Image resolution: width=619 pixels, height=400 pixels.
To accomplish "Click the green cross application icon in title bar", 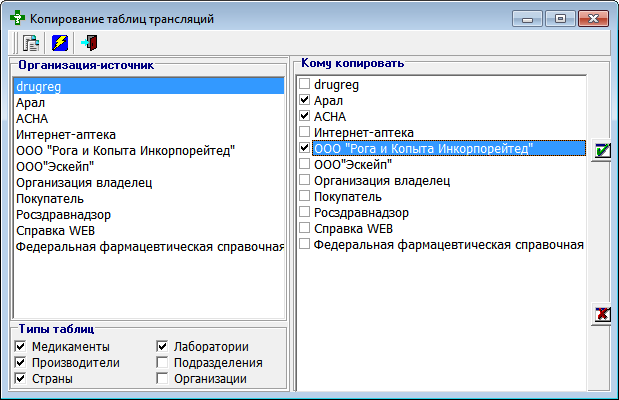I will click(x=17, y=18).
